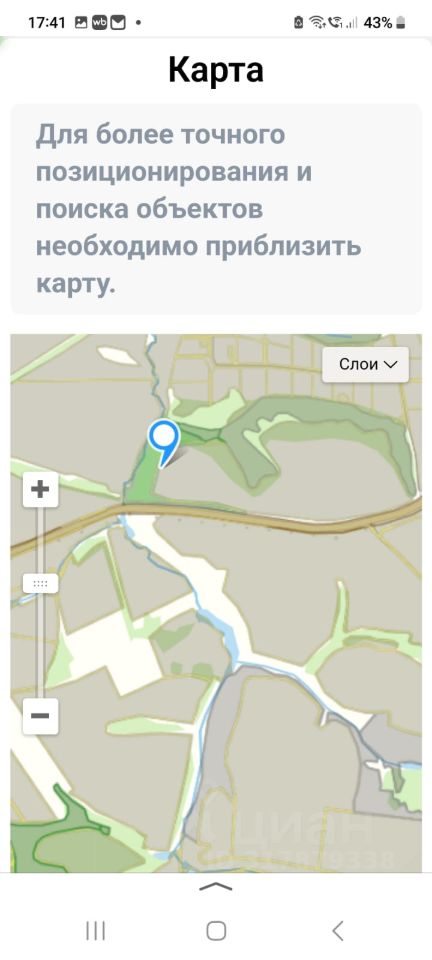This screenshot has height=960, width=432.
Task: Open the Слои layers dropdown
Action: (365, 364)
